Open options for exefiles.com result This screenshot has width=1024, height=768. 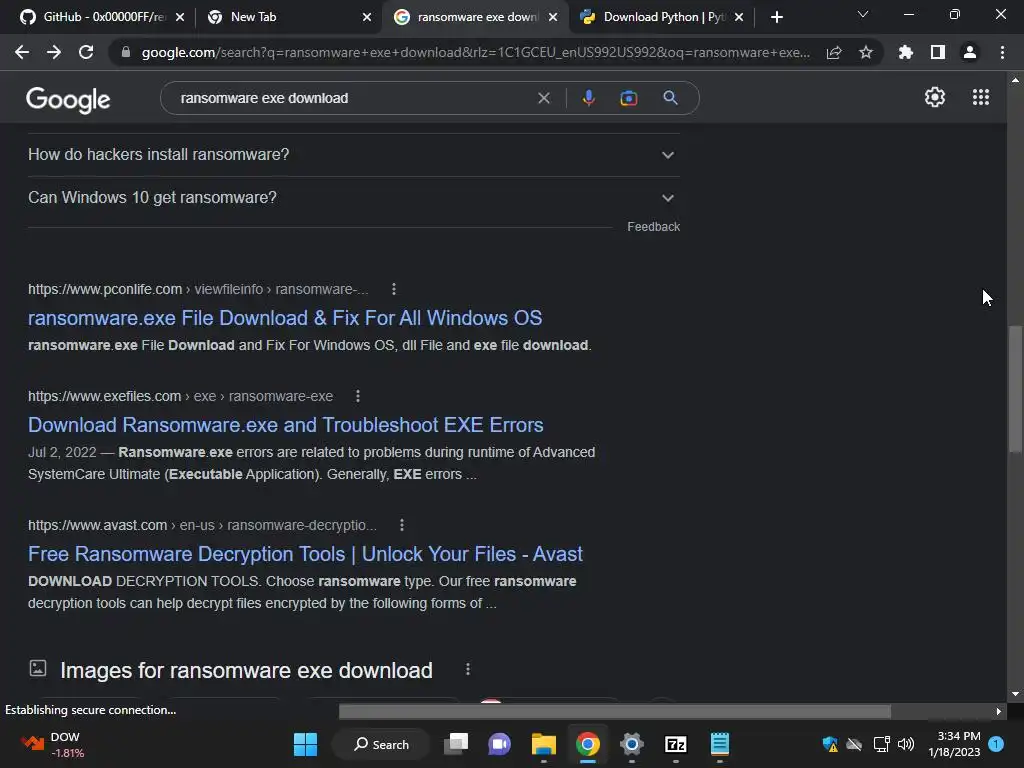358,396
